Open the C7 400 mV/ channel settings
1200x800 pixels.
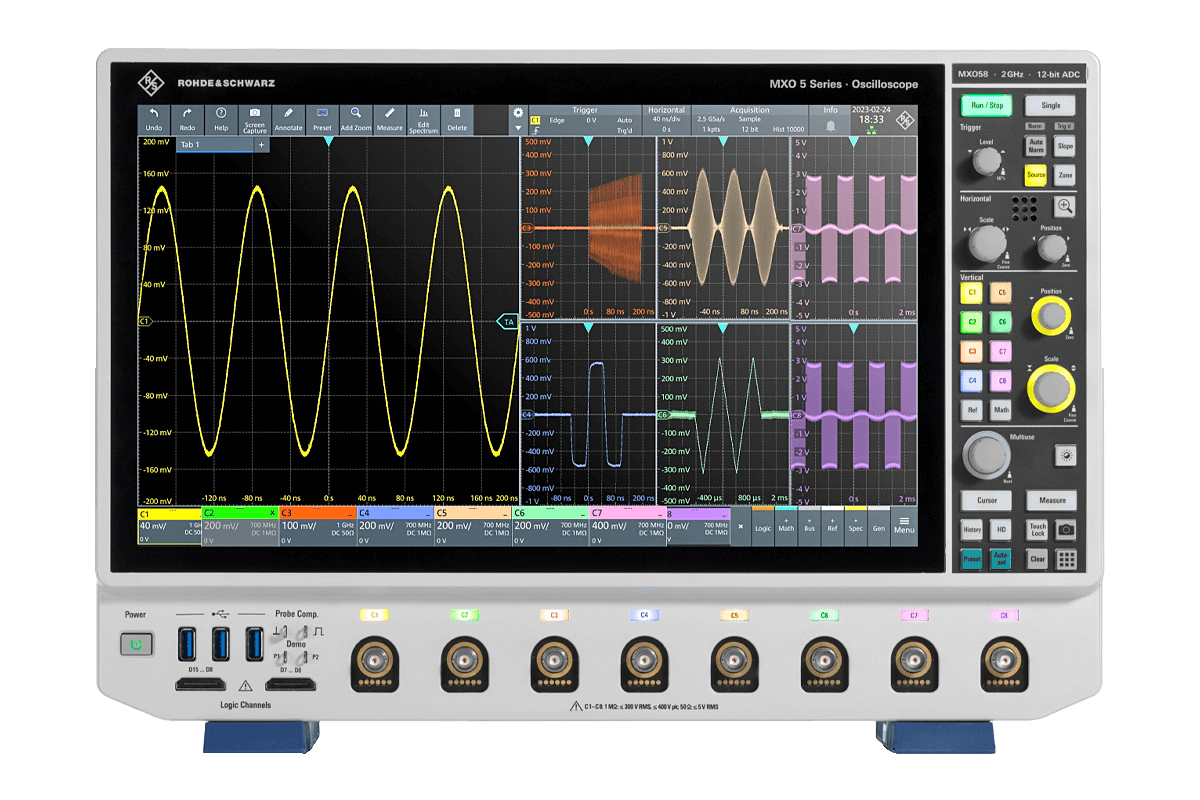(x=628, y=526)
